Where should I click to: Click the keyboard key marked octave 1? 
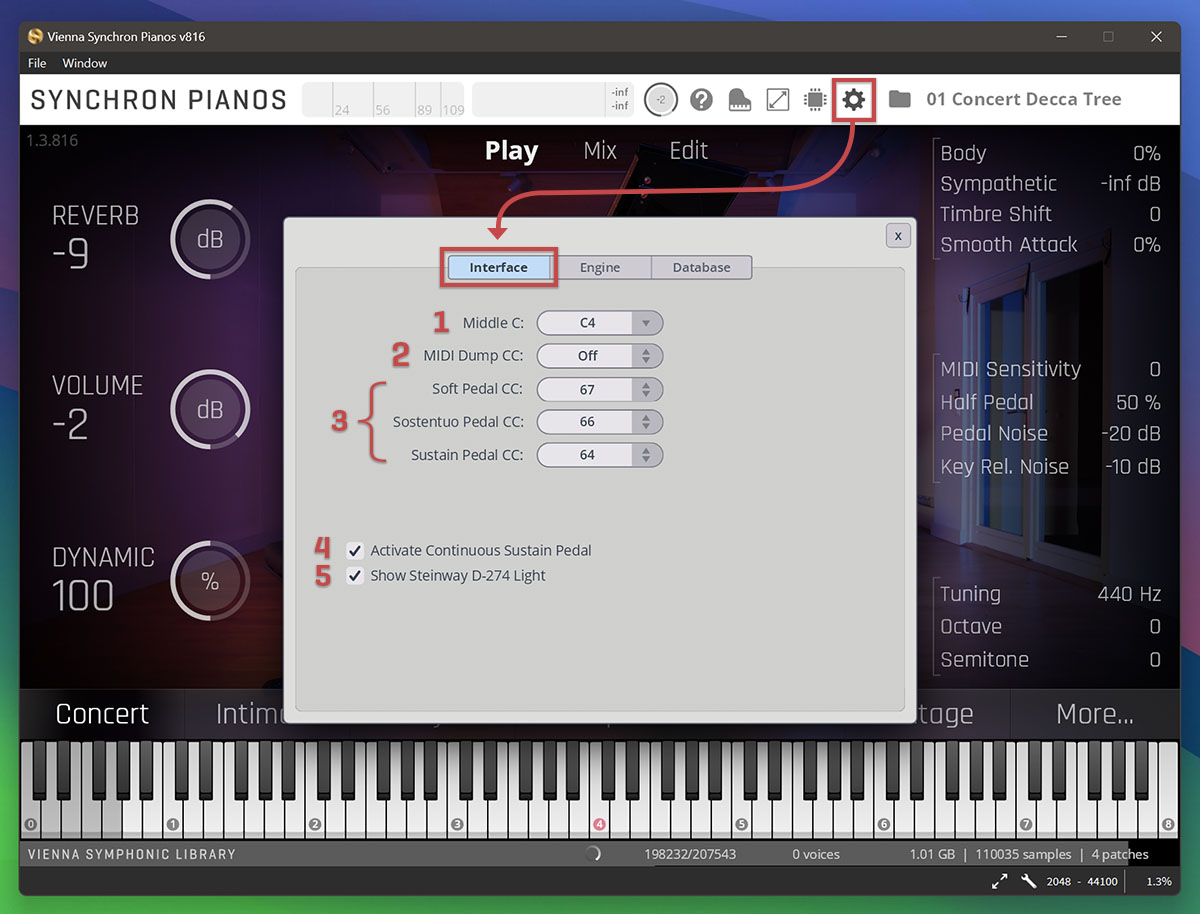click(173, 824)
